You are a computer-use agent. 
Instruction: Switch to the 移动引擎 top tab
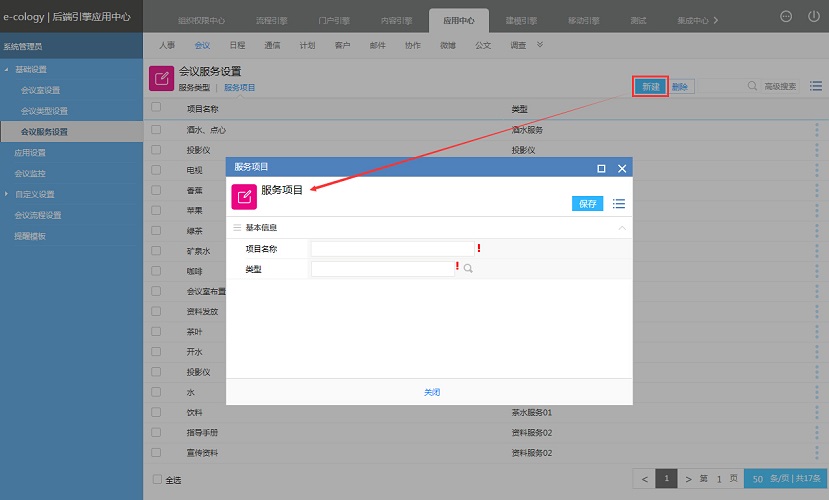pos(584,21)
